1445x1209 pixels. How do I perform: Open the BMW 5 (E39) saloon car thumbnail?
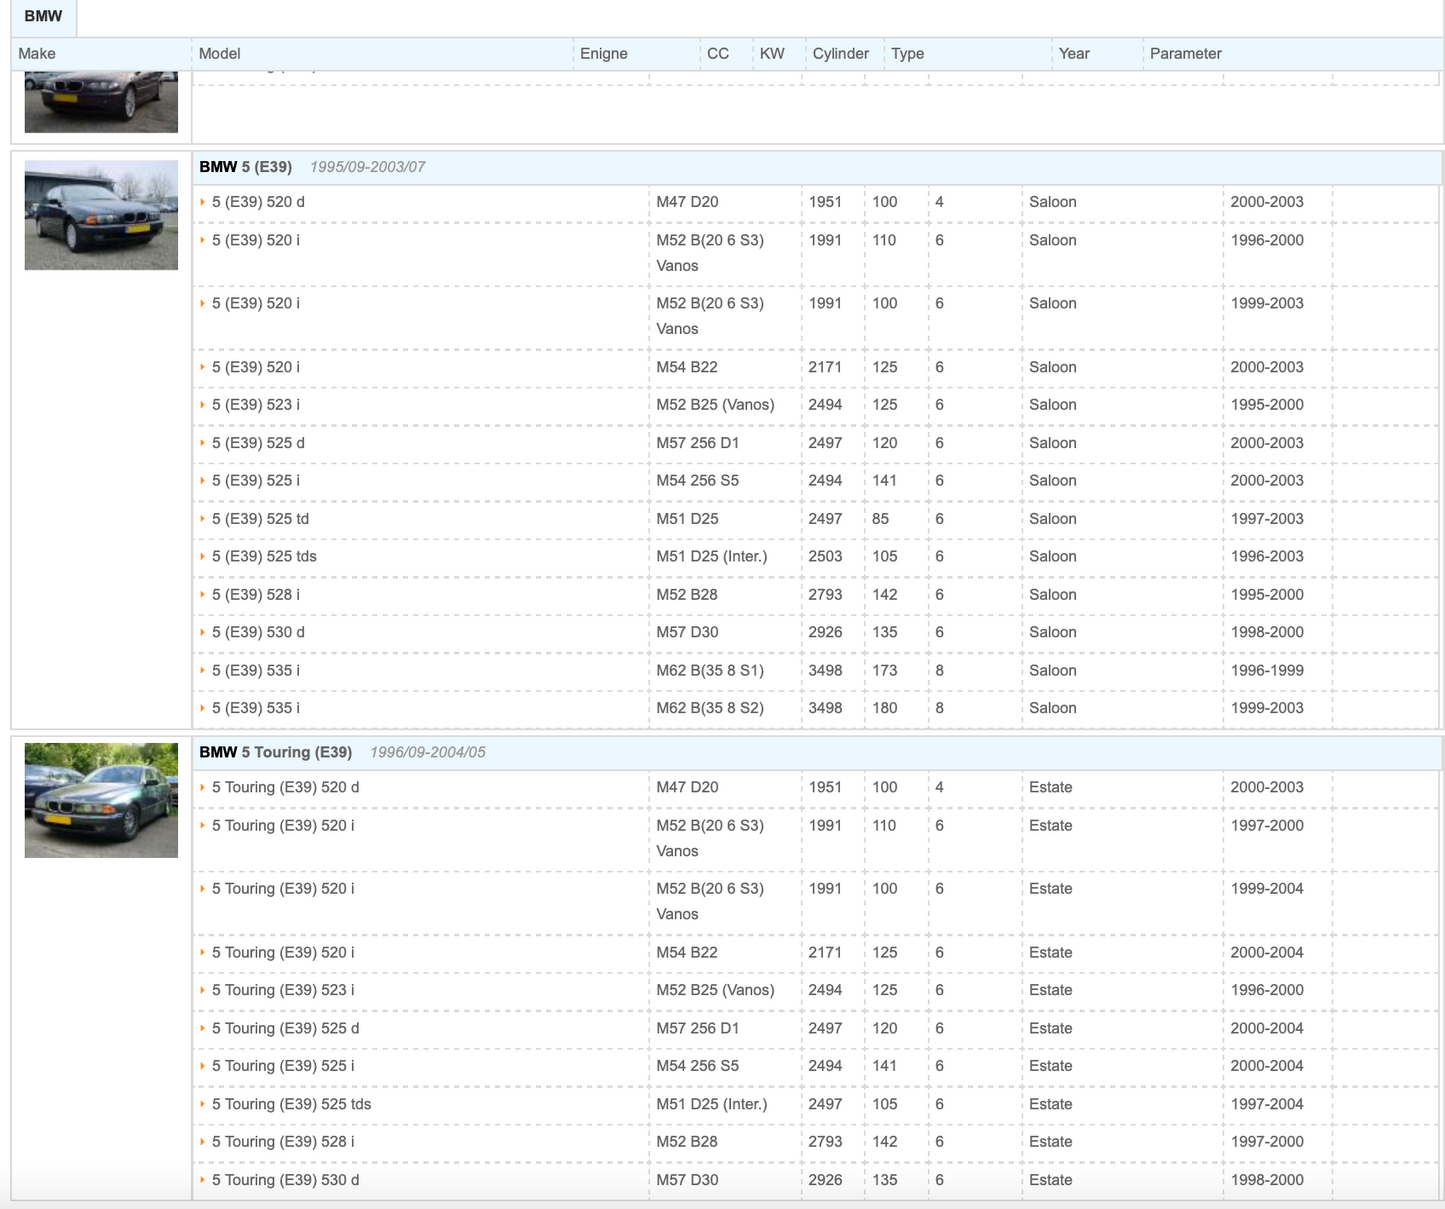tap(101, 215)
